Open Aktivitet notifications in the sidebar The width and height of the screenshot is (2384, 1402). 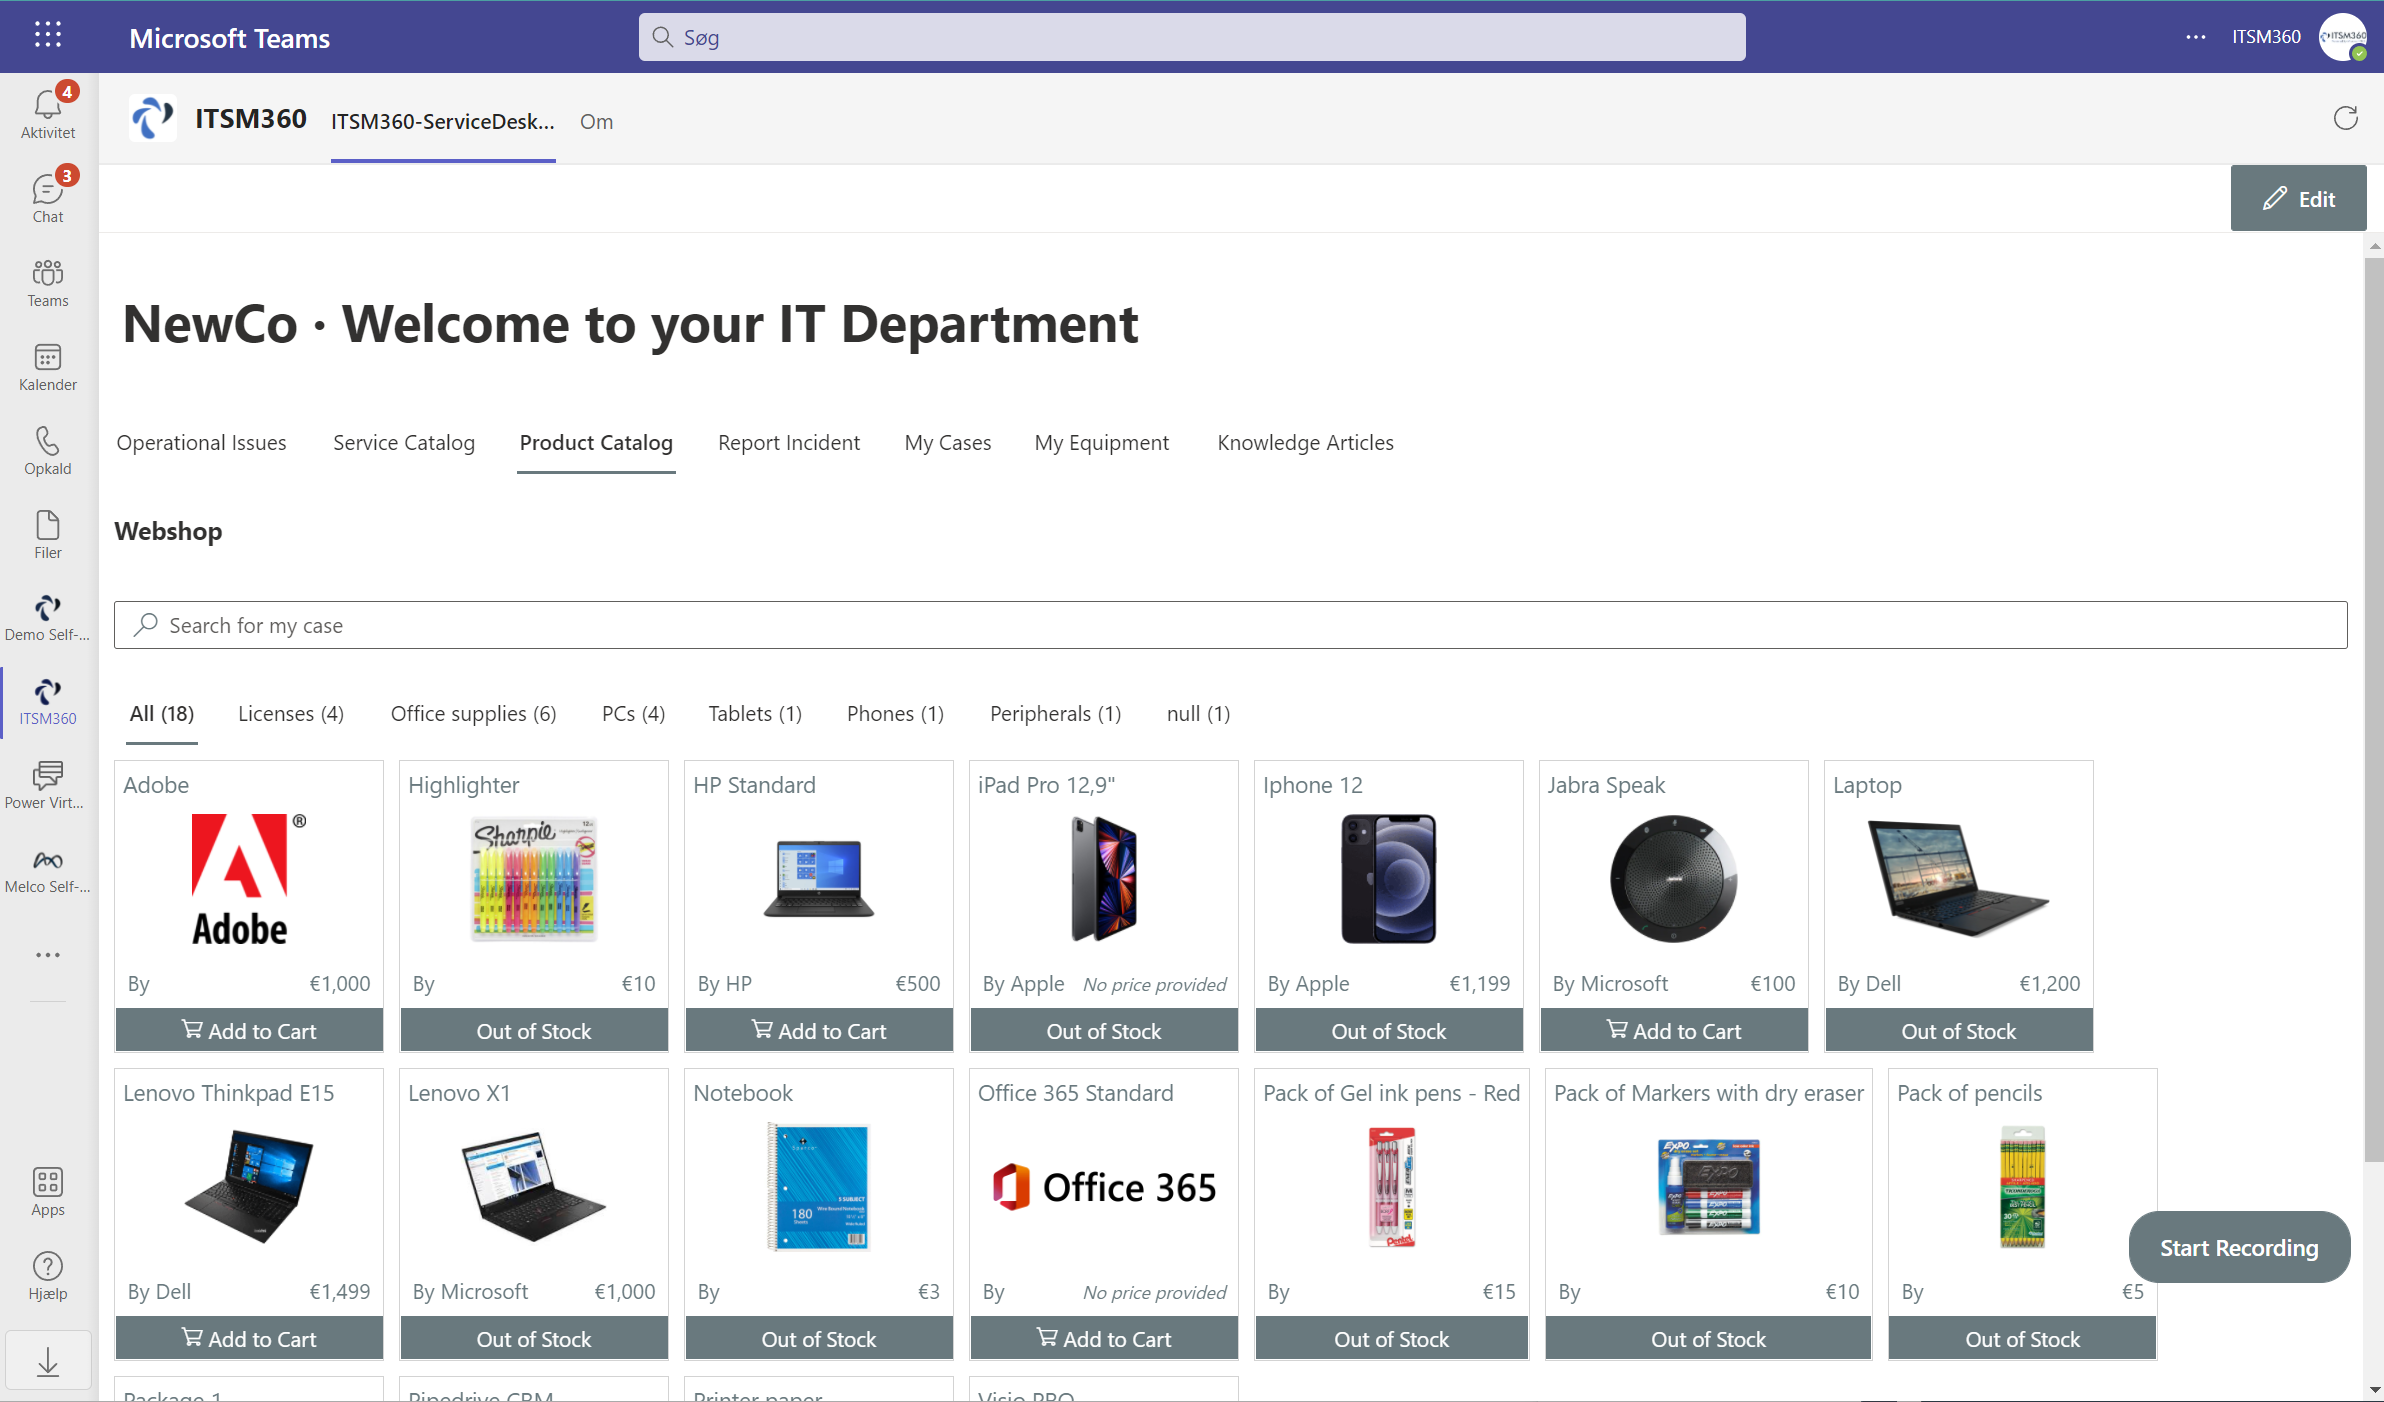pos(48,112)
